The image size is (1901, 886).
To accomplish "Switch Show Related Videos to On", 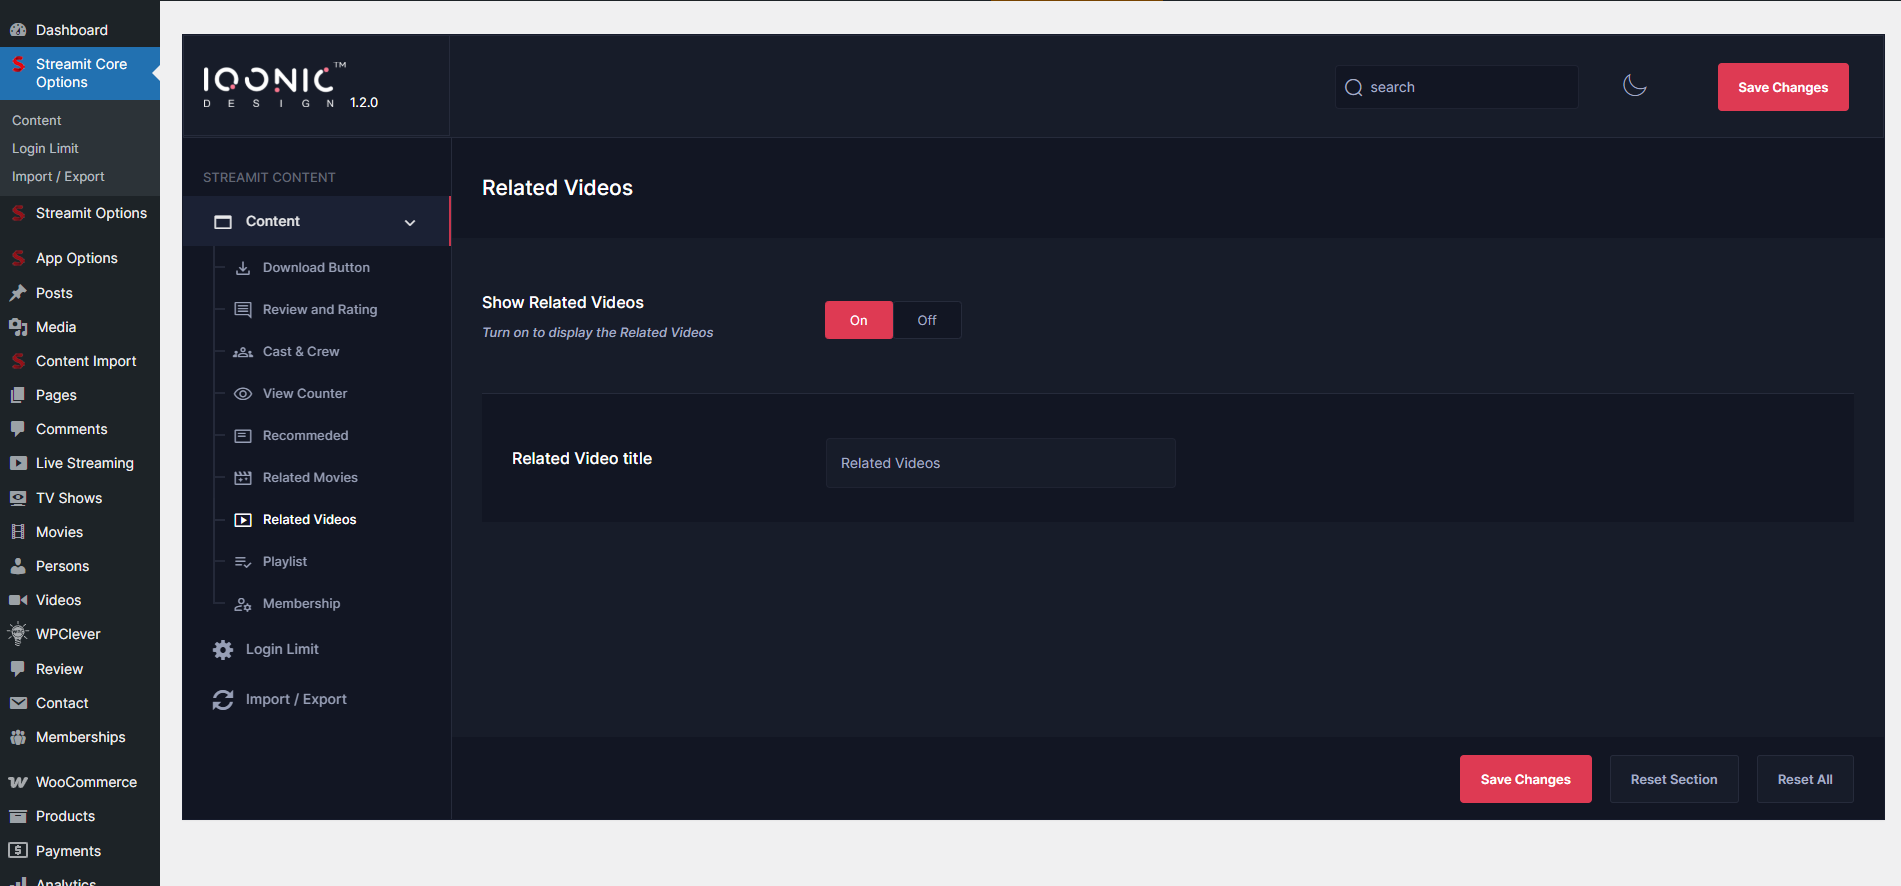I will tap(858, 320).
